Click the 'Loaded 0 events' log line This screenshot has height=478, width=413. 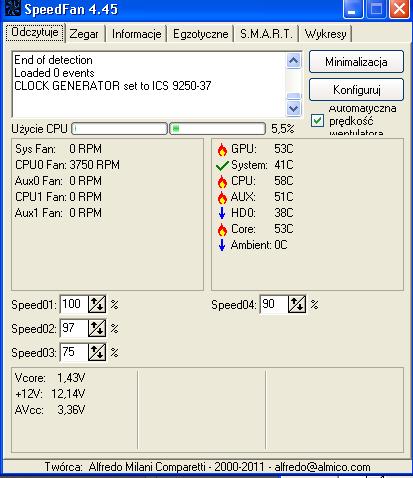click(54, 73)
